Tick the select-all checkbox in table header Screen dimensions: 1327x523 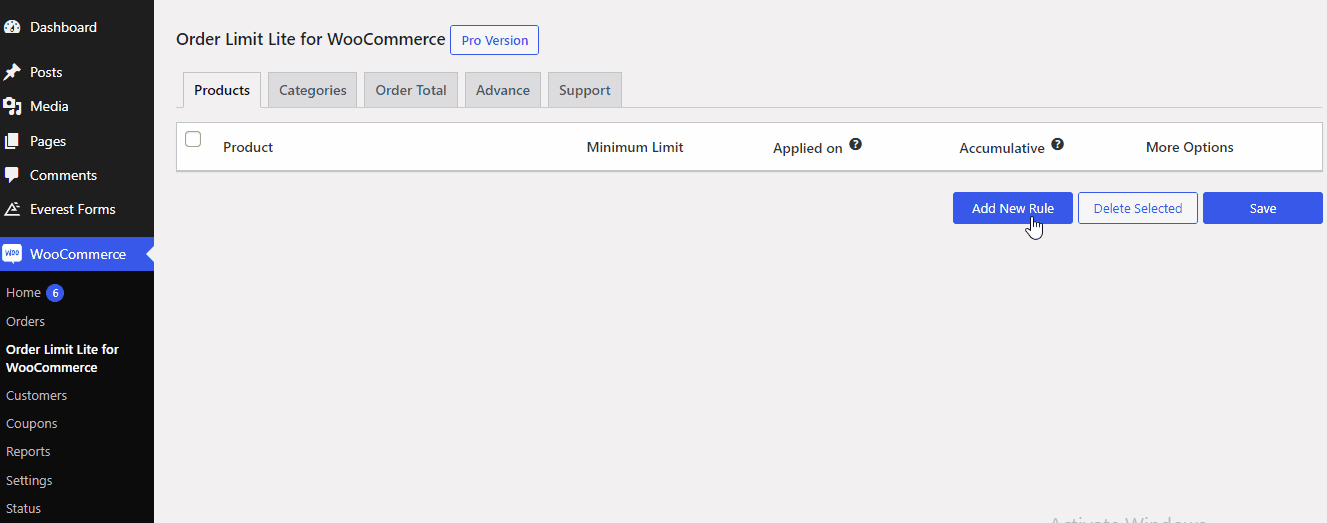[x=193, y=139]
